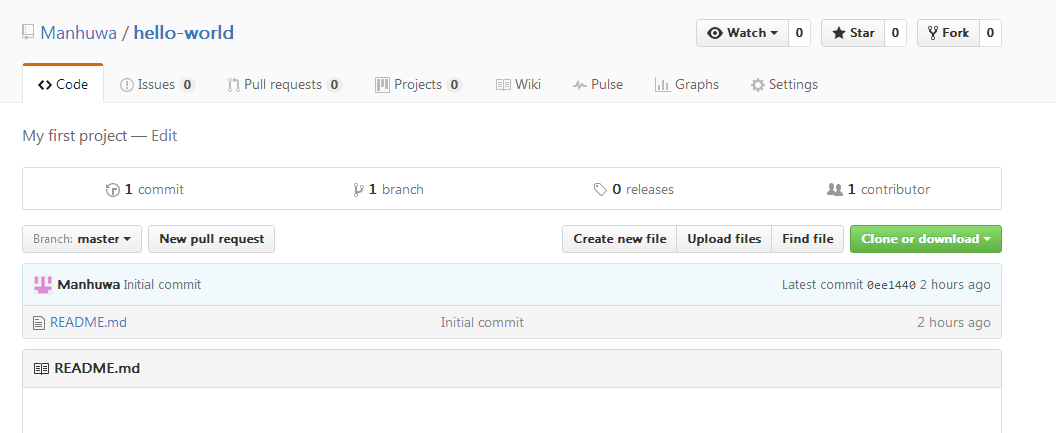Click the eye icon on Watch button

pos(715,33)
